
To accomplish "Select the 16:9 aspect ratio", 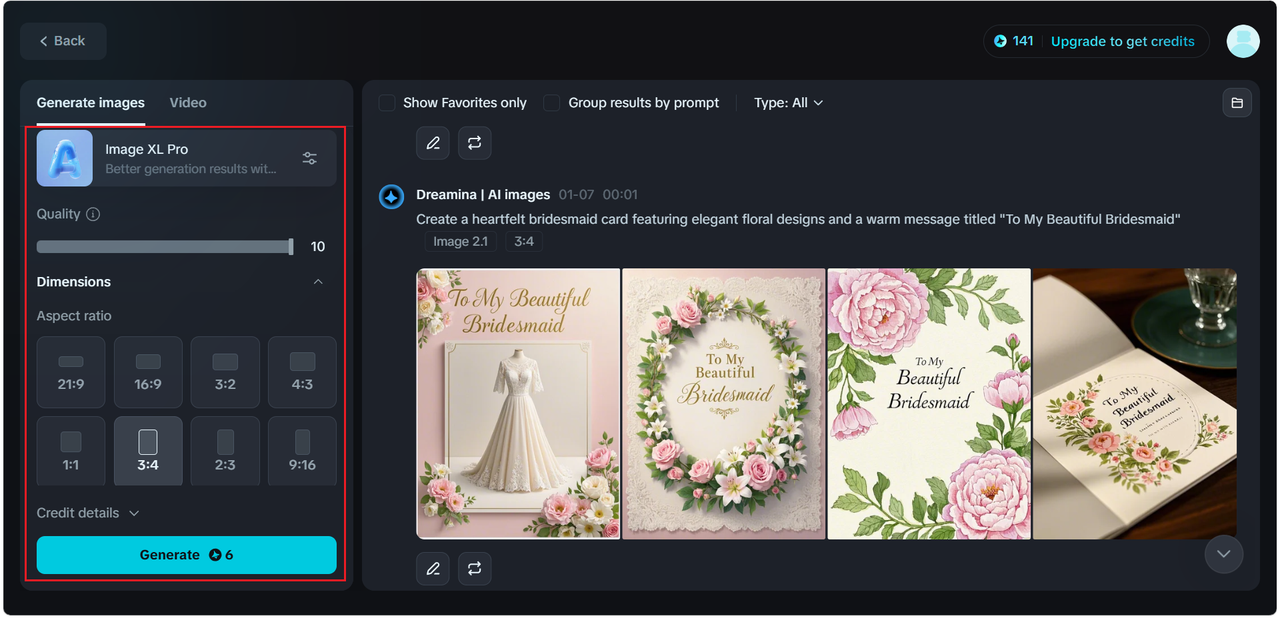I will tap(148, 372).
